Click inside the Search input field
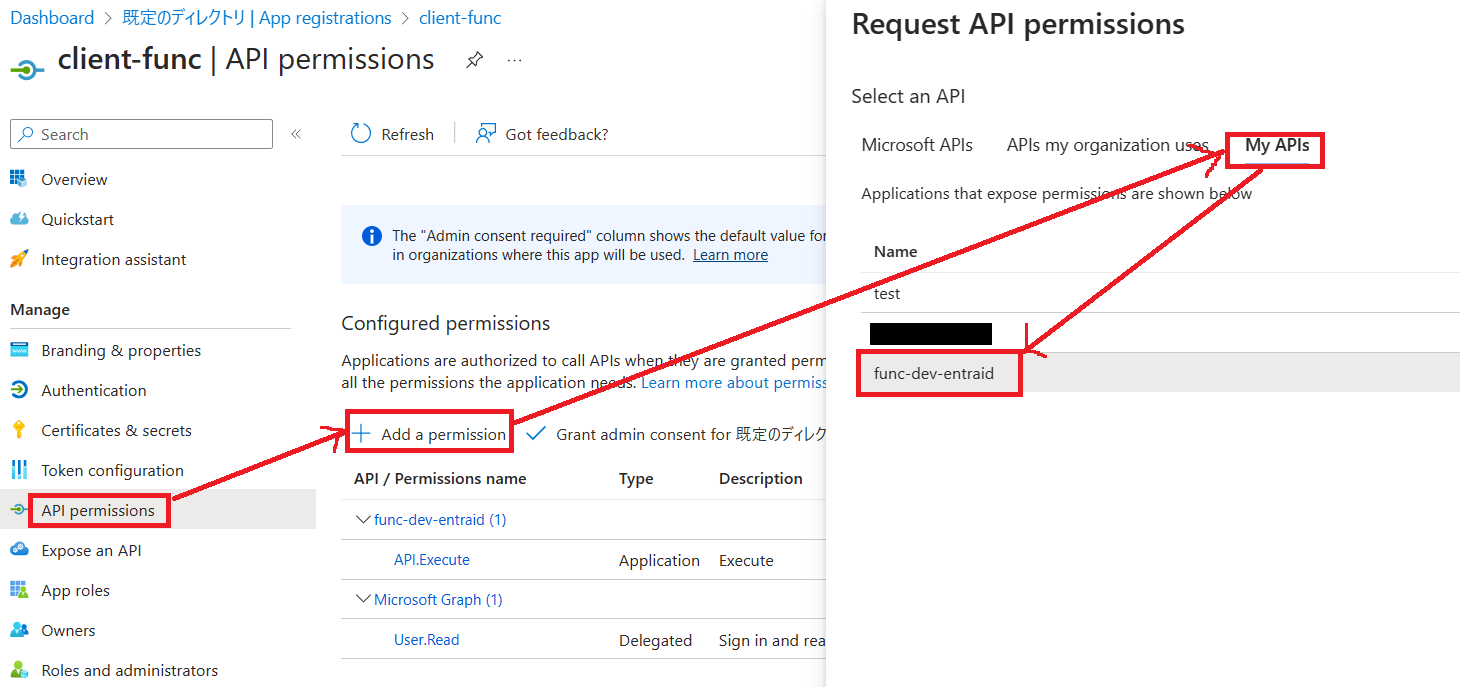The width and height of the screenshot is (1460, 687). [140, 133]
